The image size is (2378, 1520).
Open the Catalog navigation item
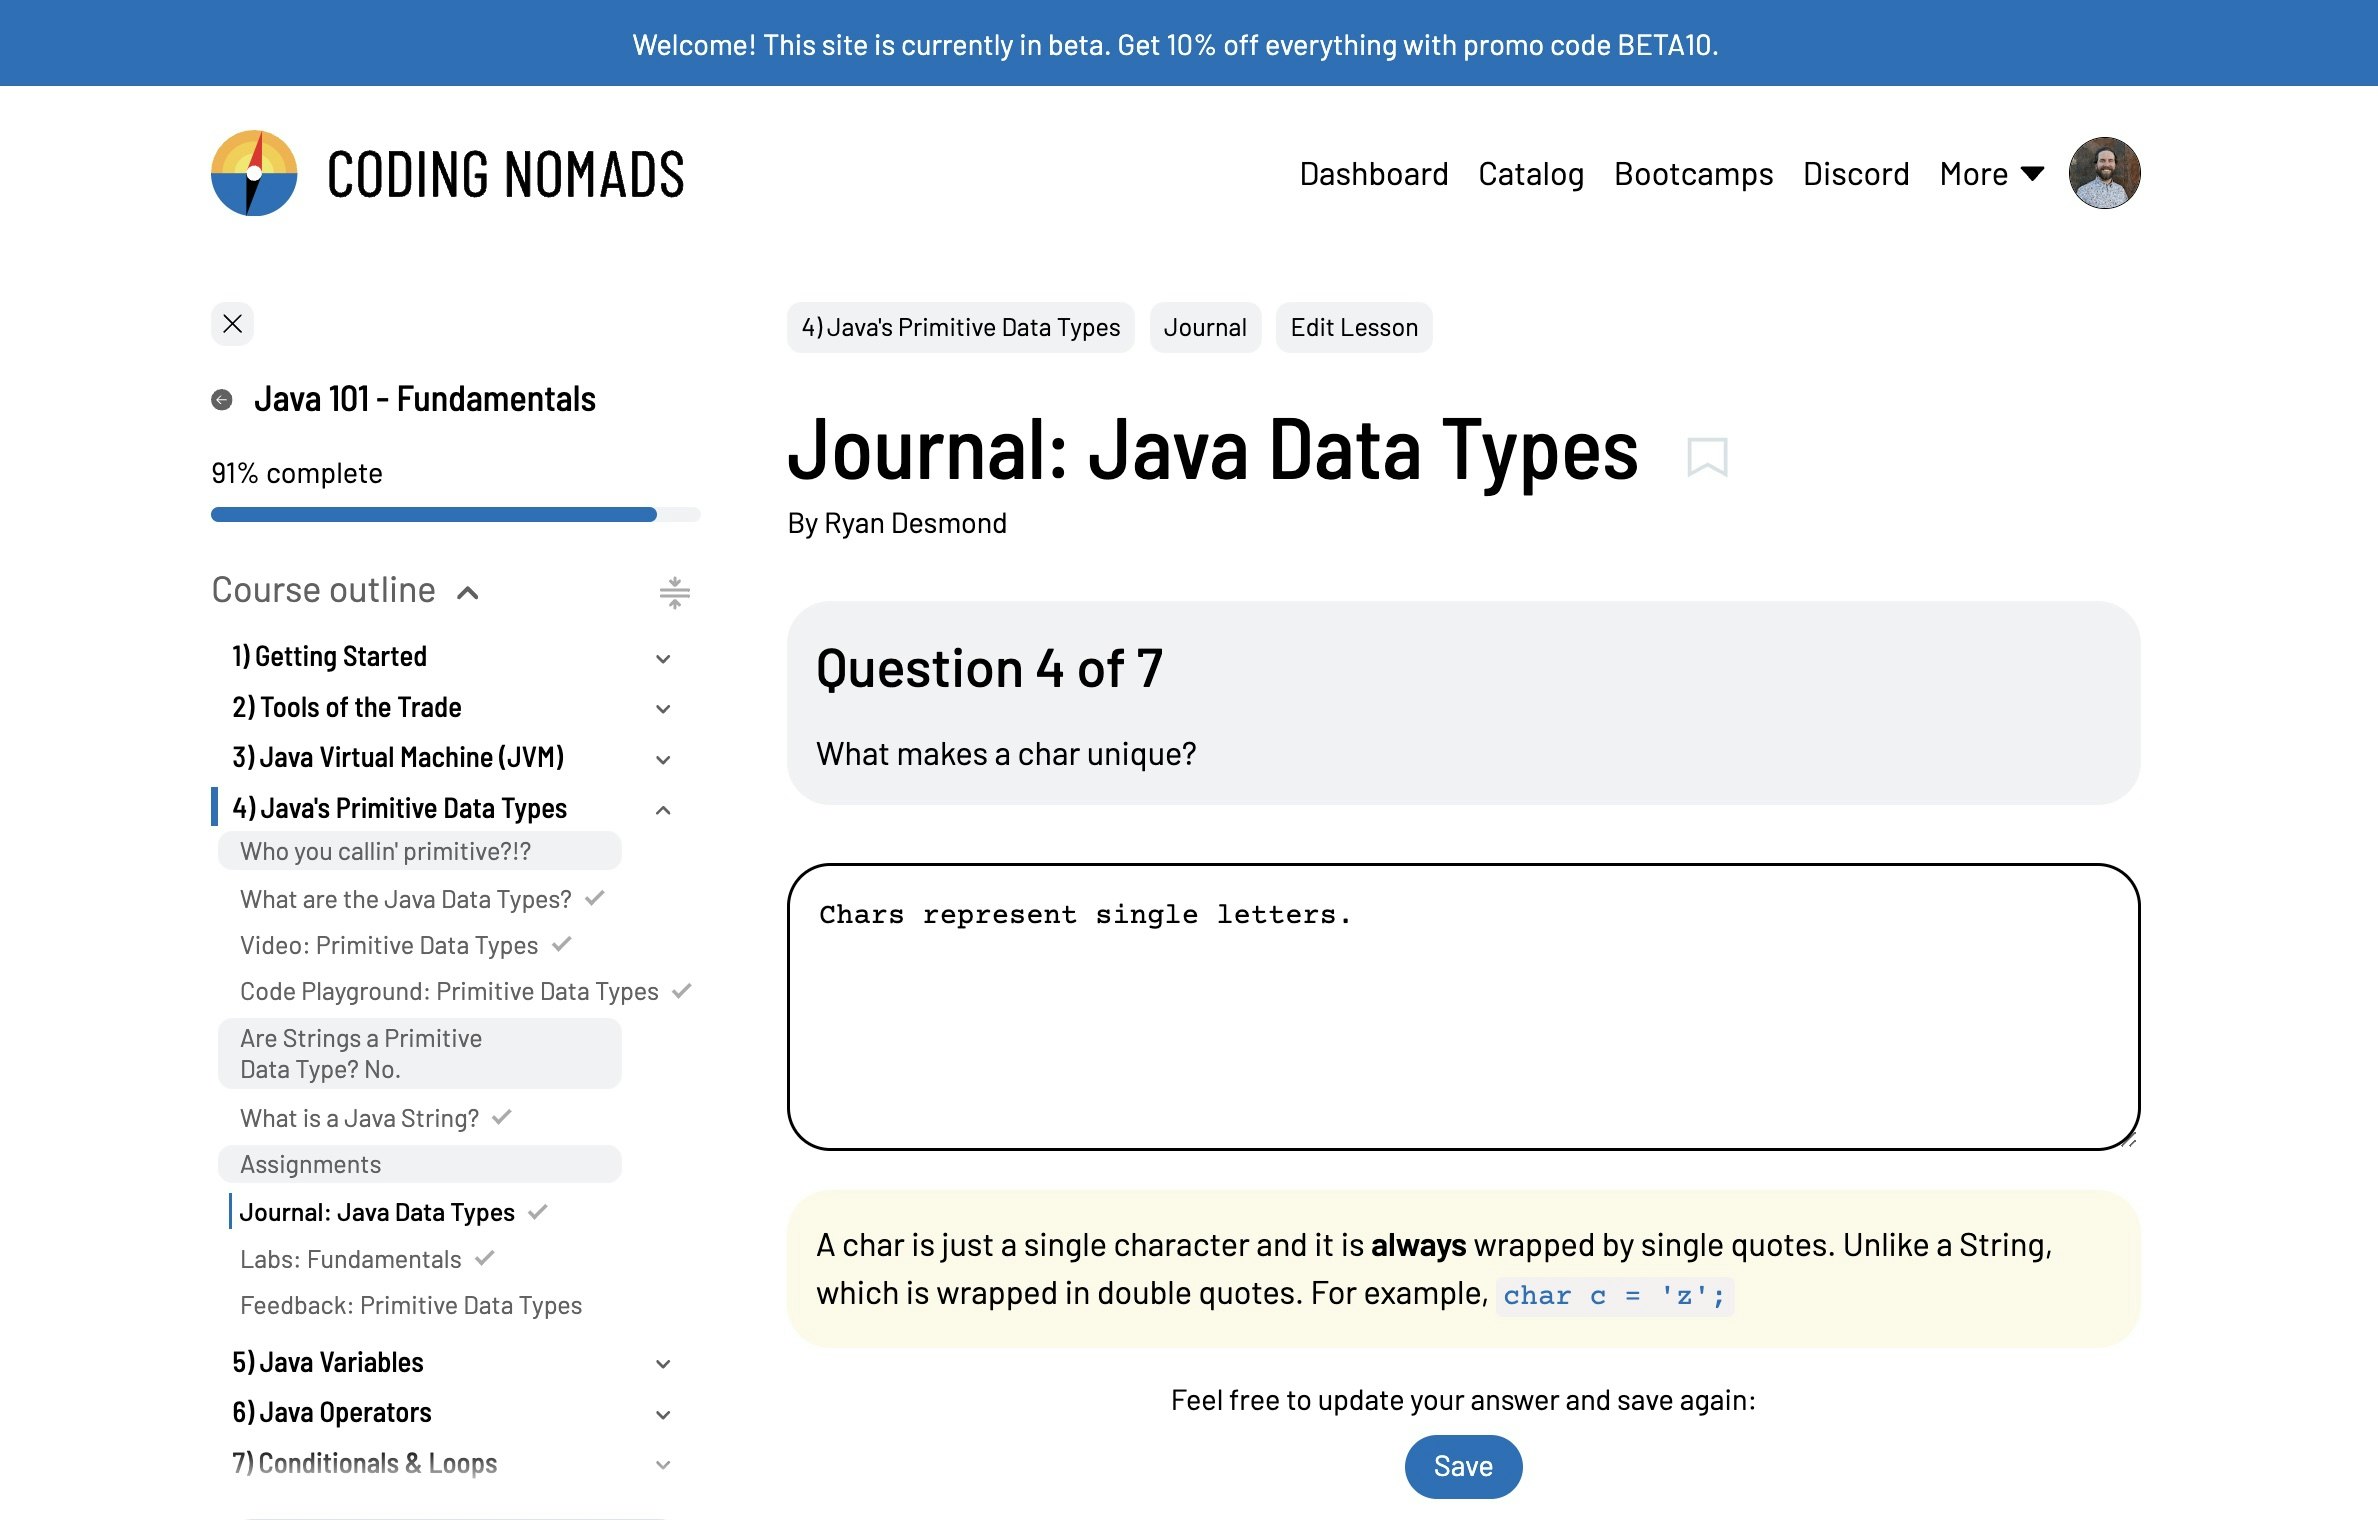coord(1530,174)
